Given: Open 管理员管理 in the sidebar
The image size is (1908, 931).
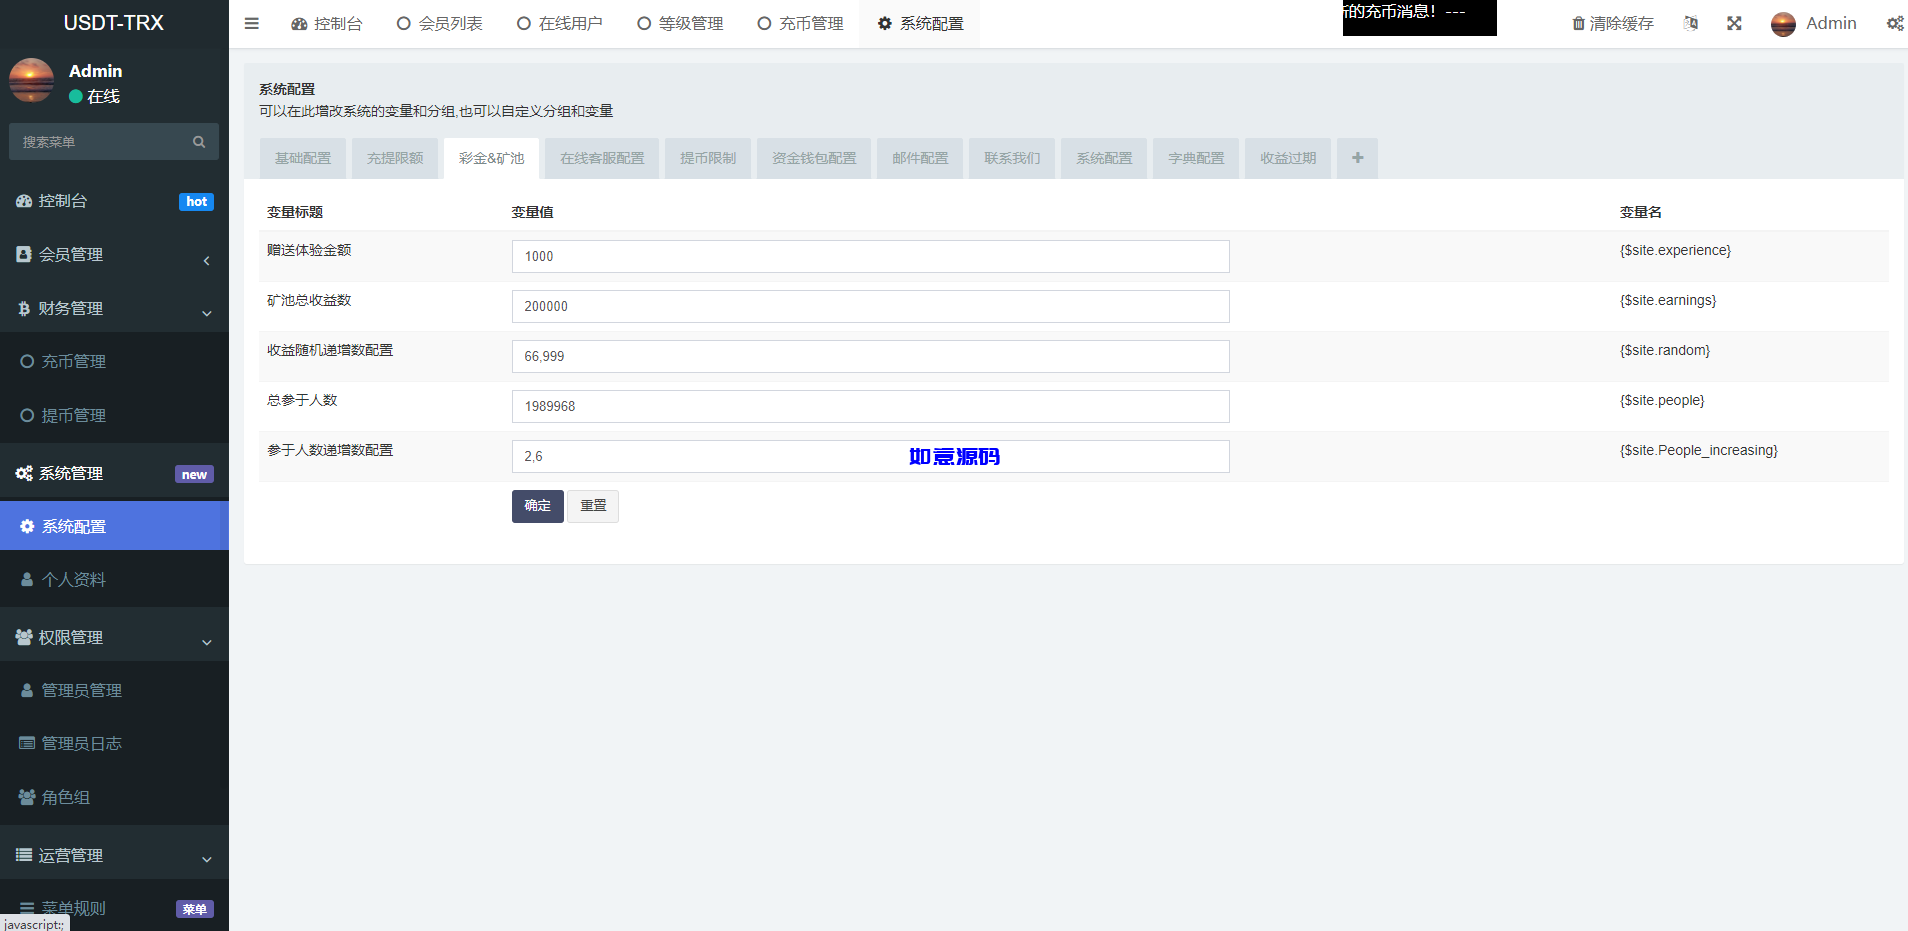Looking at the screenshot, I should click(x=114, y=691).
